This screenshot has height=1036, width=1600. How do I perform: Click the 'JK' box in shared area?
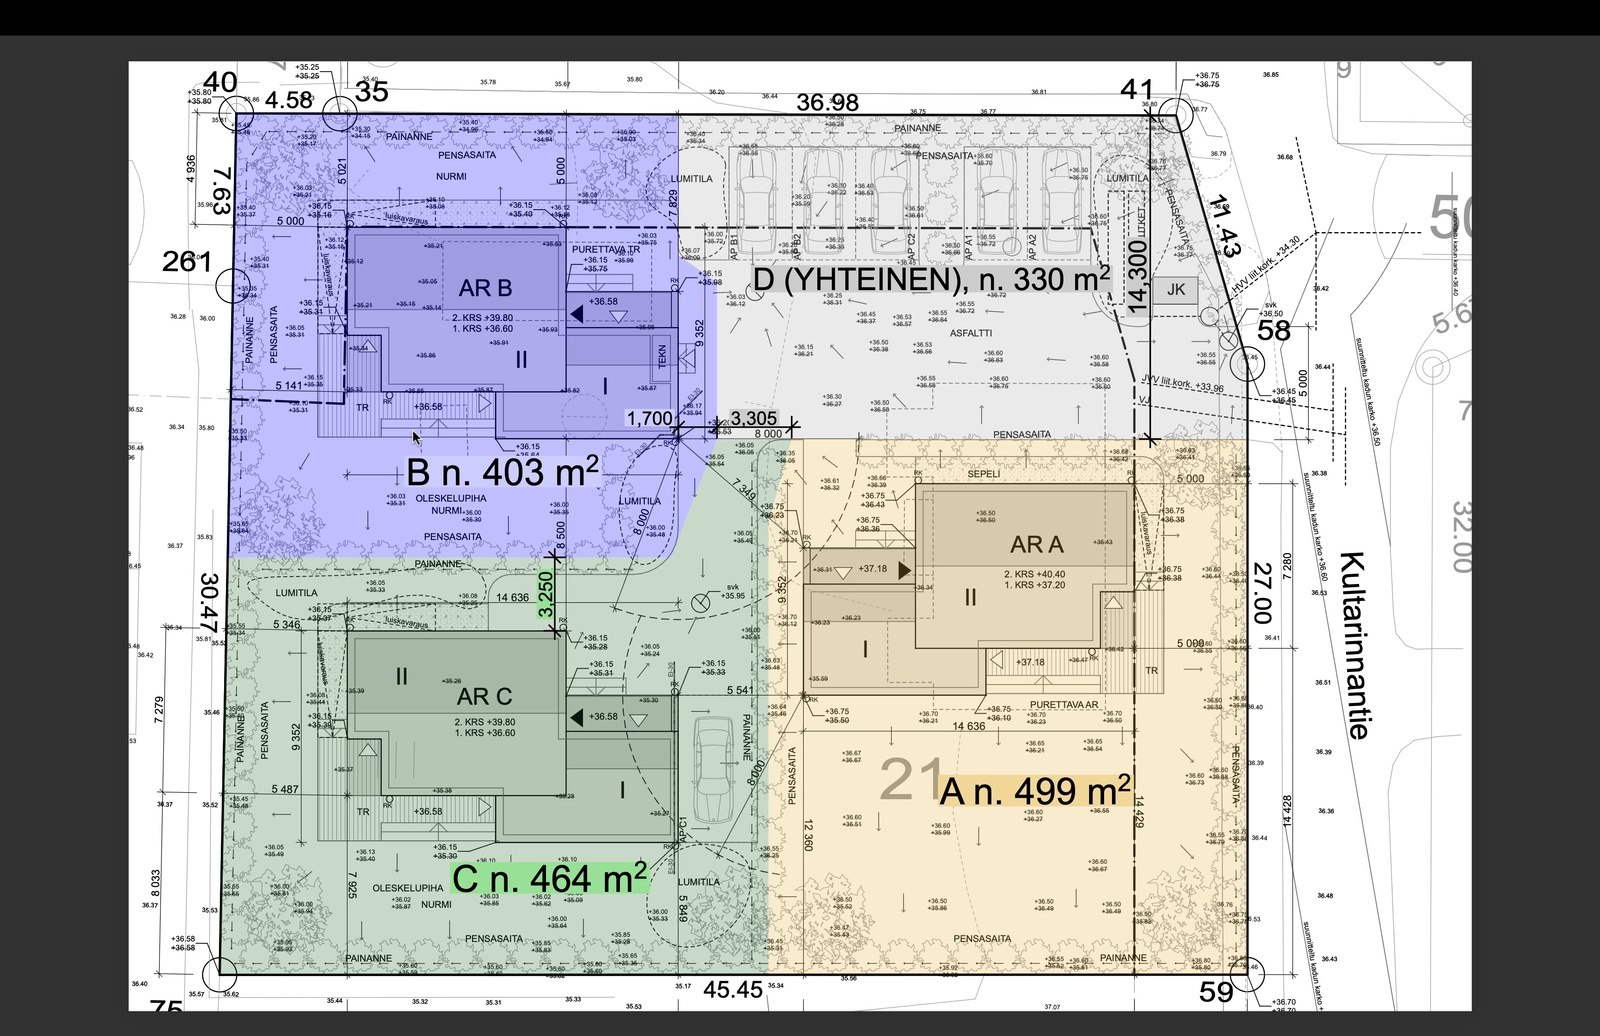(1176, 290)
